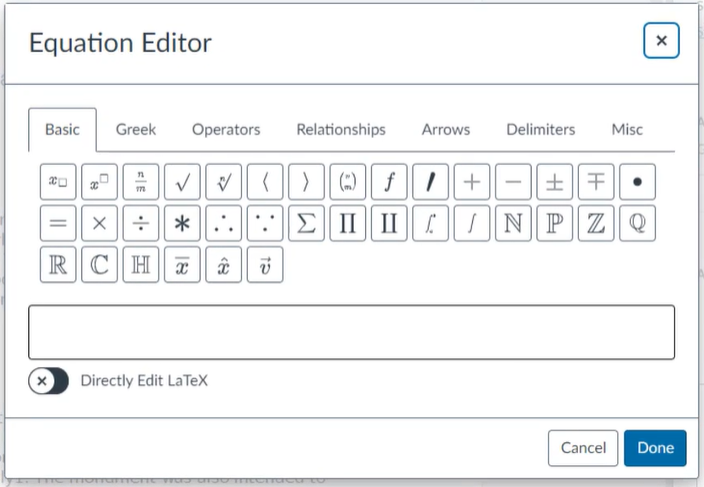Screen dimensions: 704x487
Task: Switch to the Greek tab
Action: click(x=136, y=129)
